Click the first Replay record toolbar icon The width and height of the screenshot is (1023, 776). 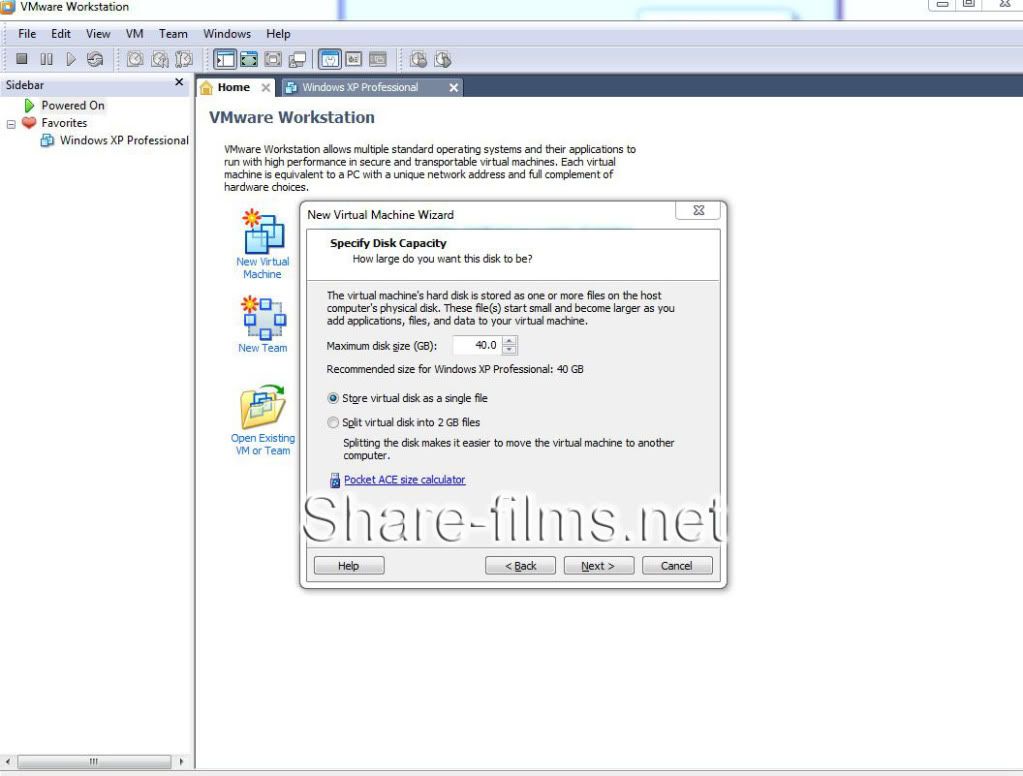pyautogui.click(x=418, y=59)
